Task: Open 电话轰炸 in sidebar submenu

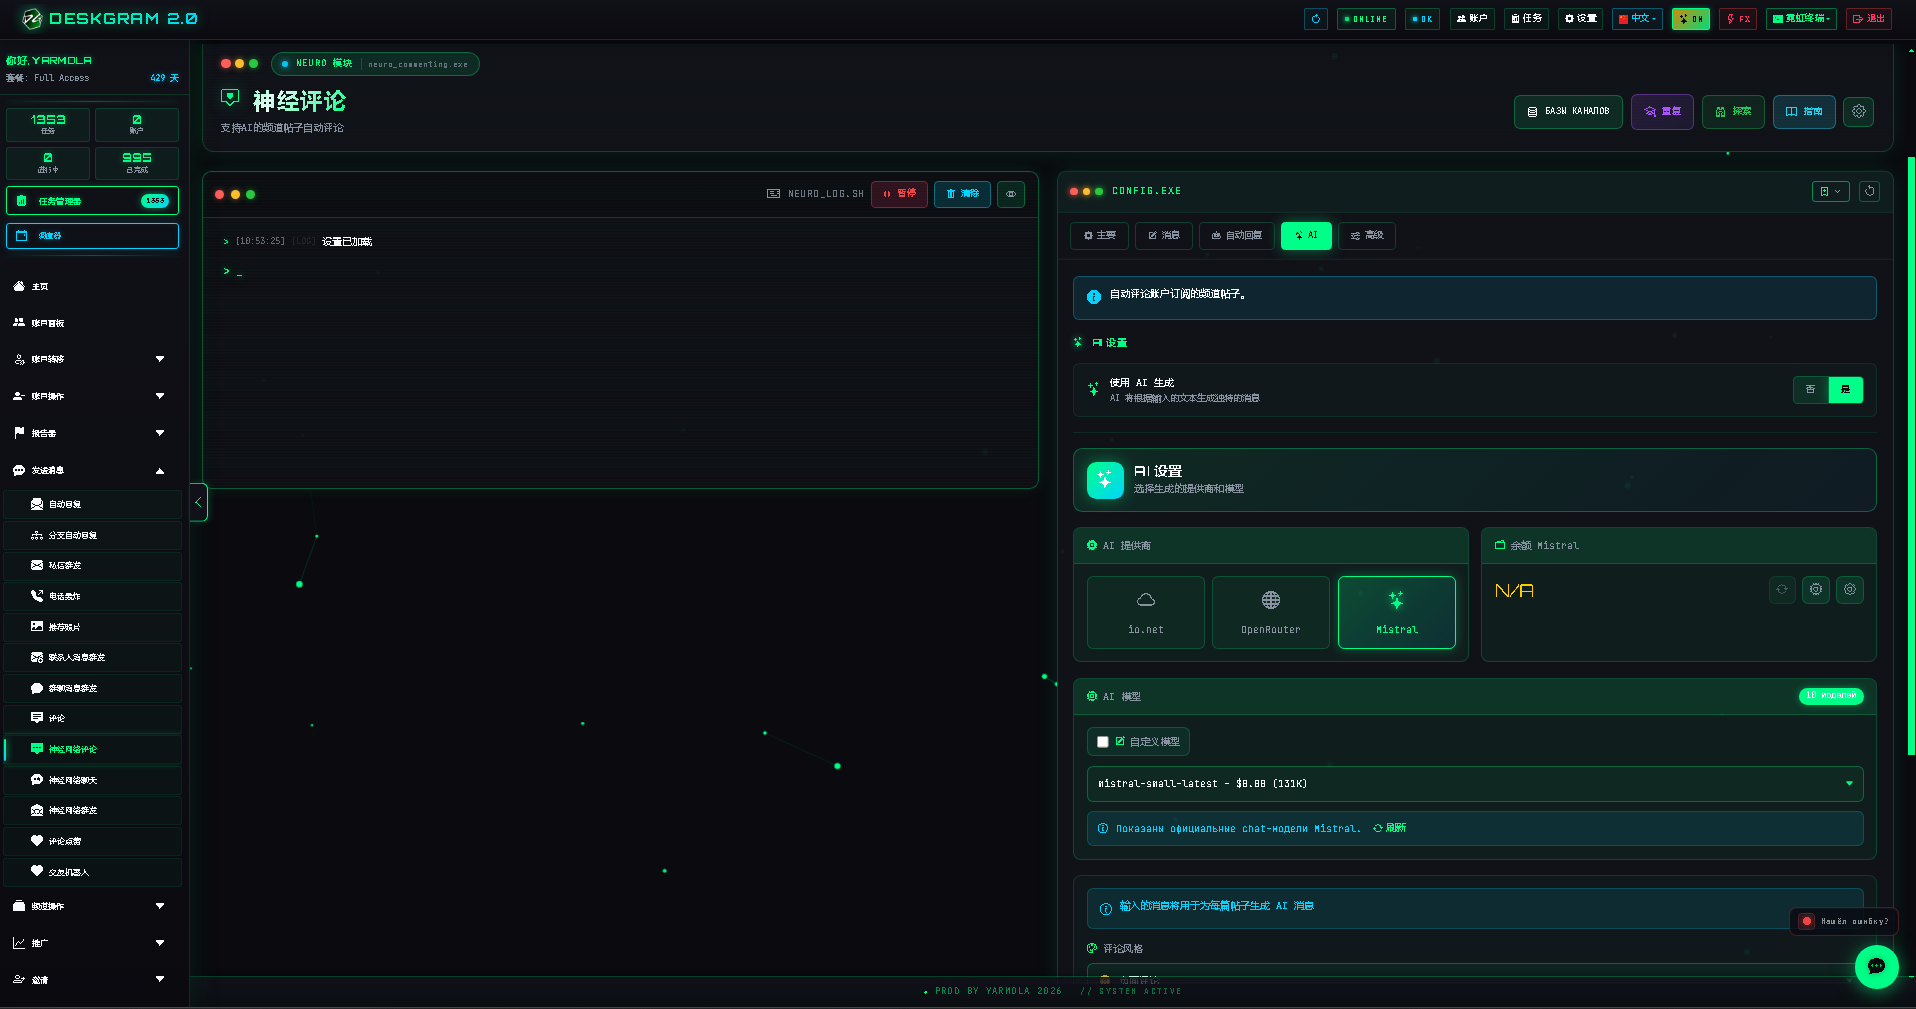Action: point(93,597)
